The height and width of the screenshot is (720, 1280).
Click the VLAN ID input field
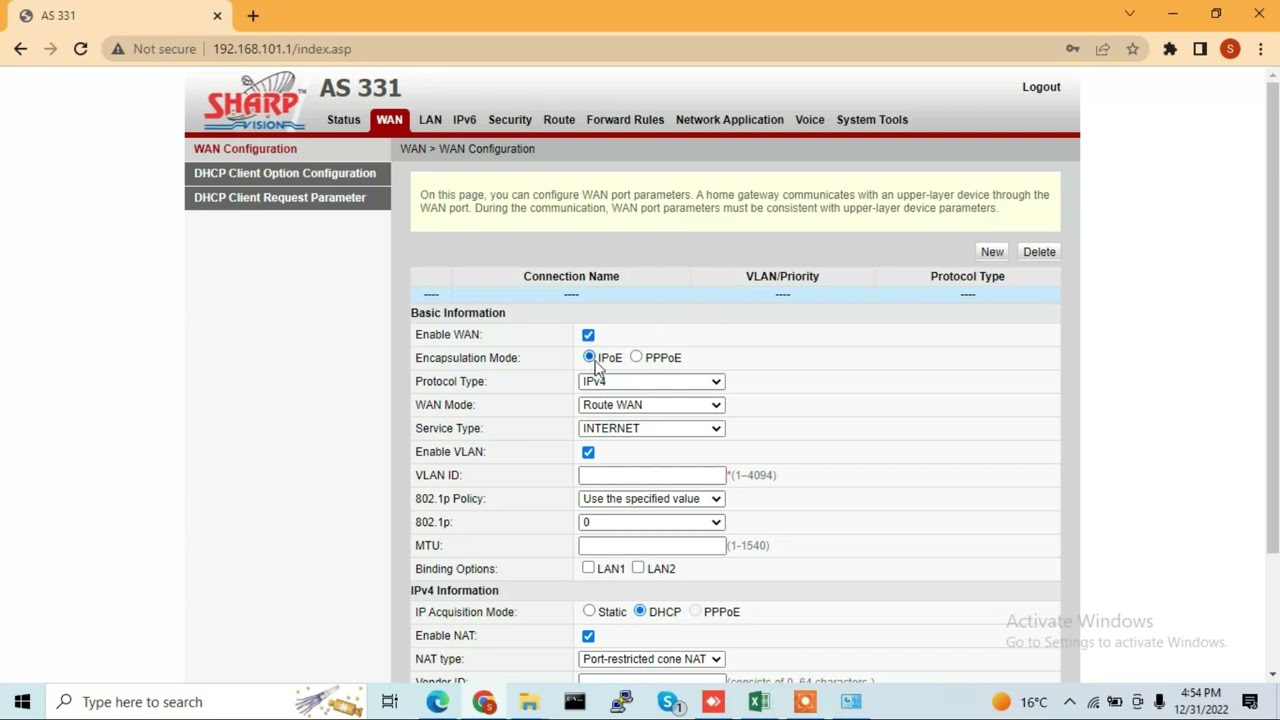[652, 475]
